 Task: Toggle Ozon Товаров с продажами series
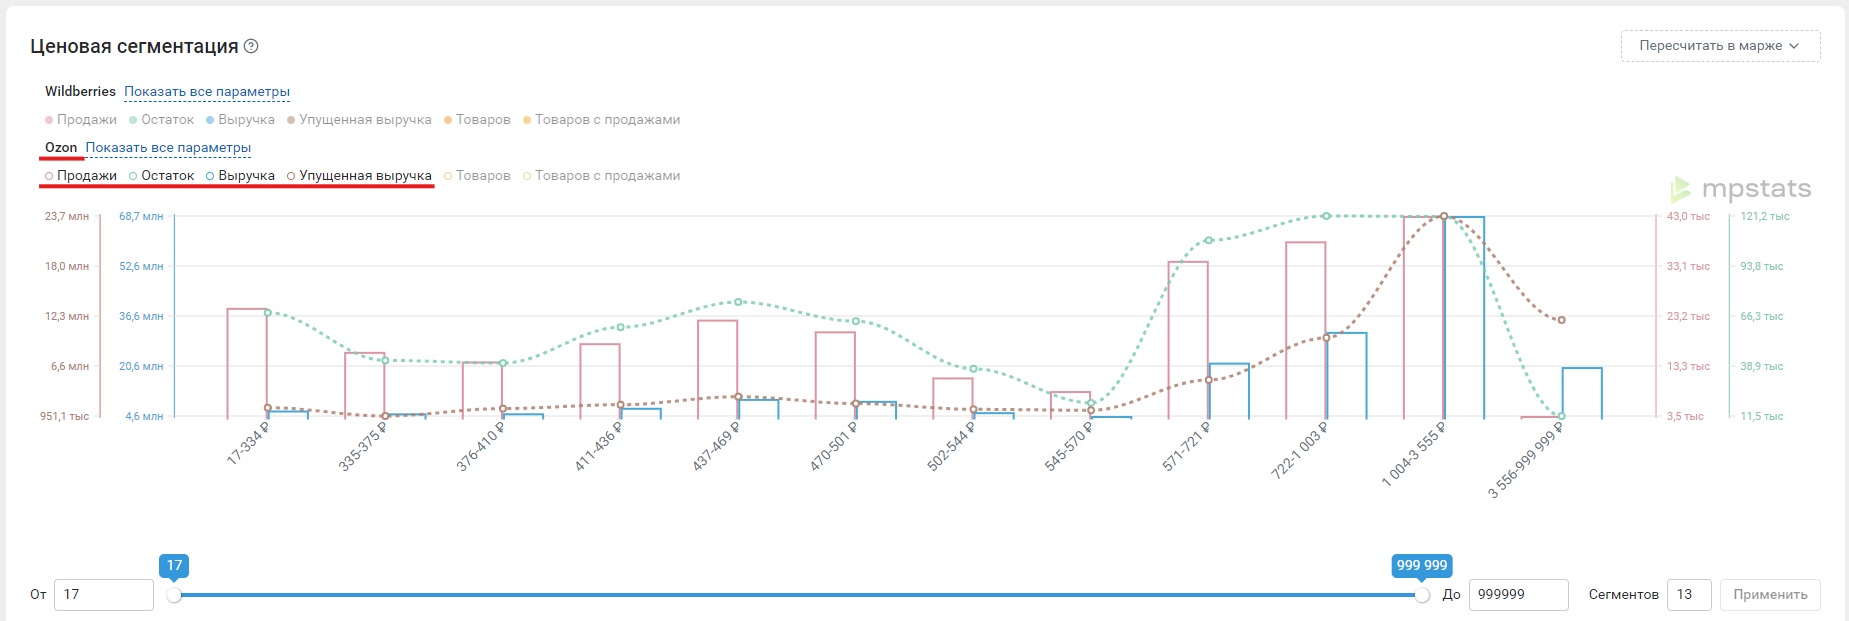coord(601,175)
